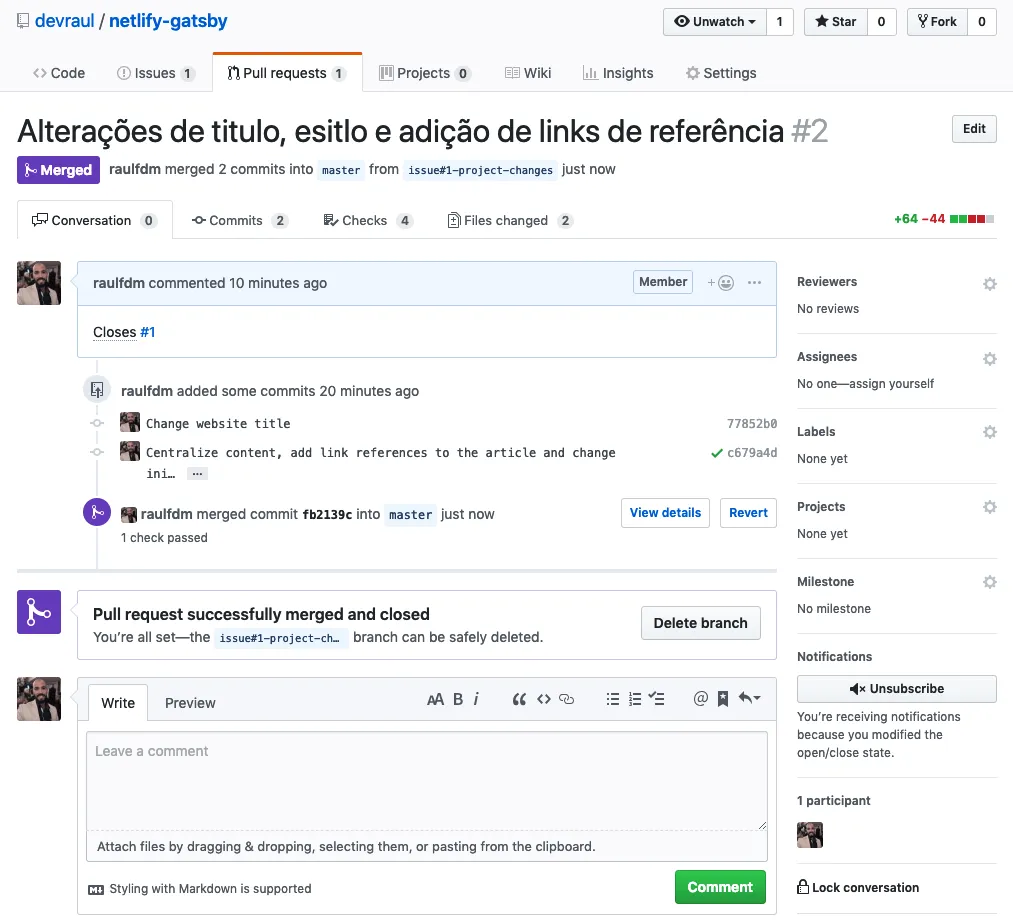Open the netlify-gatsby repository link
The image size is (1013, 920).
tap(168, 21)
